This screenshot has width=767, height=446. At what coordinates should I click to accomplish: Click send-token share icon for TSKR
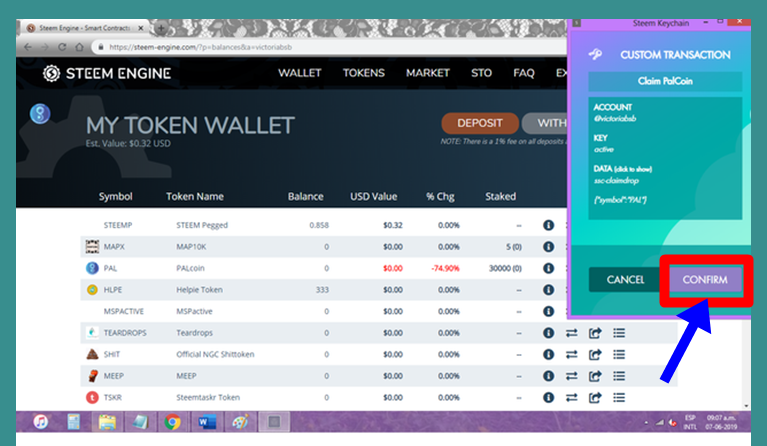pos(595,398)
